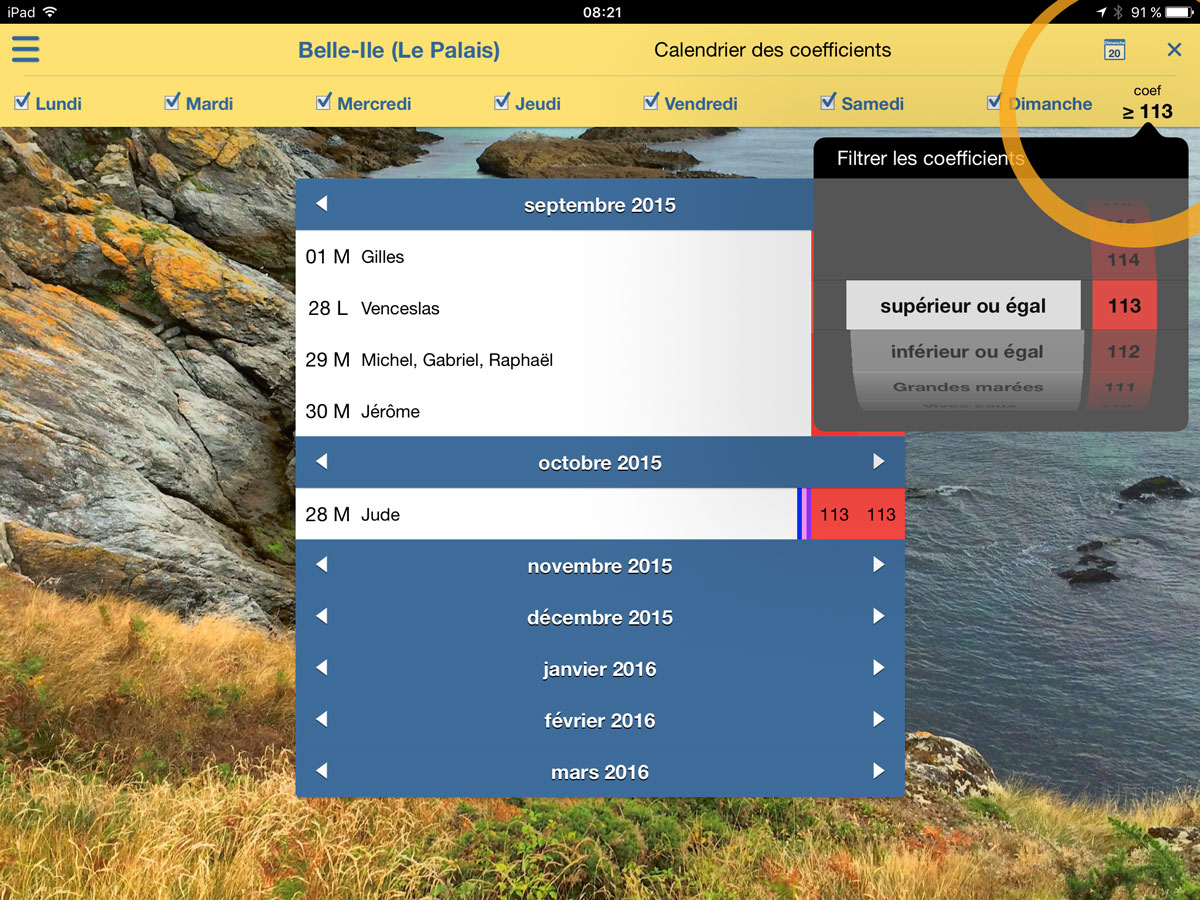Click the left arrow beside janvier 2016
This screenshot has height=900, width=1200.
coord(321,668)
